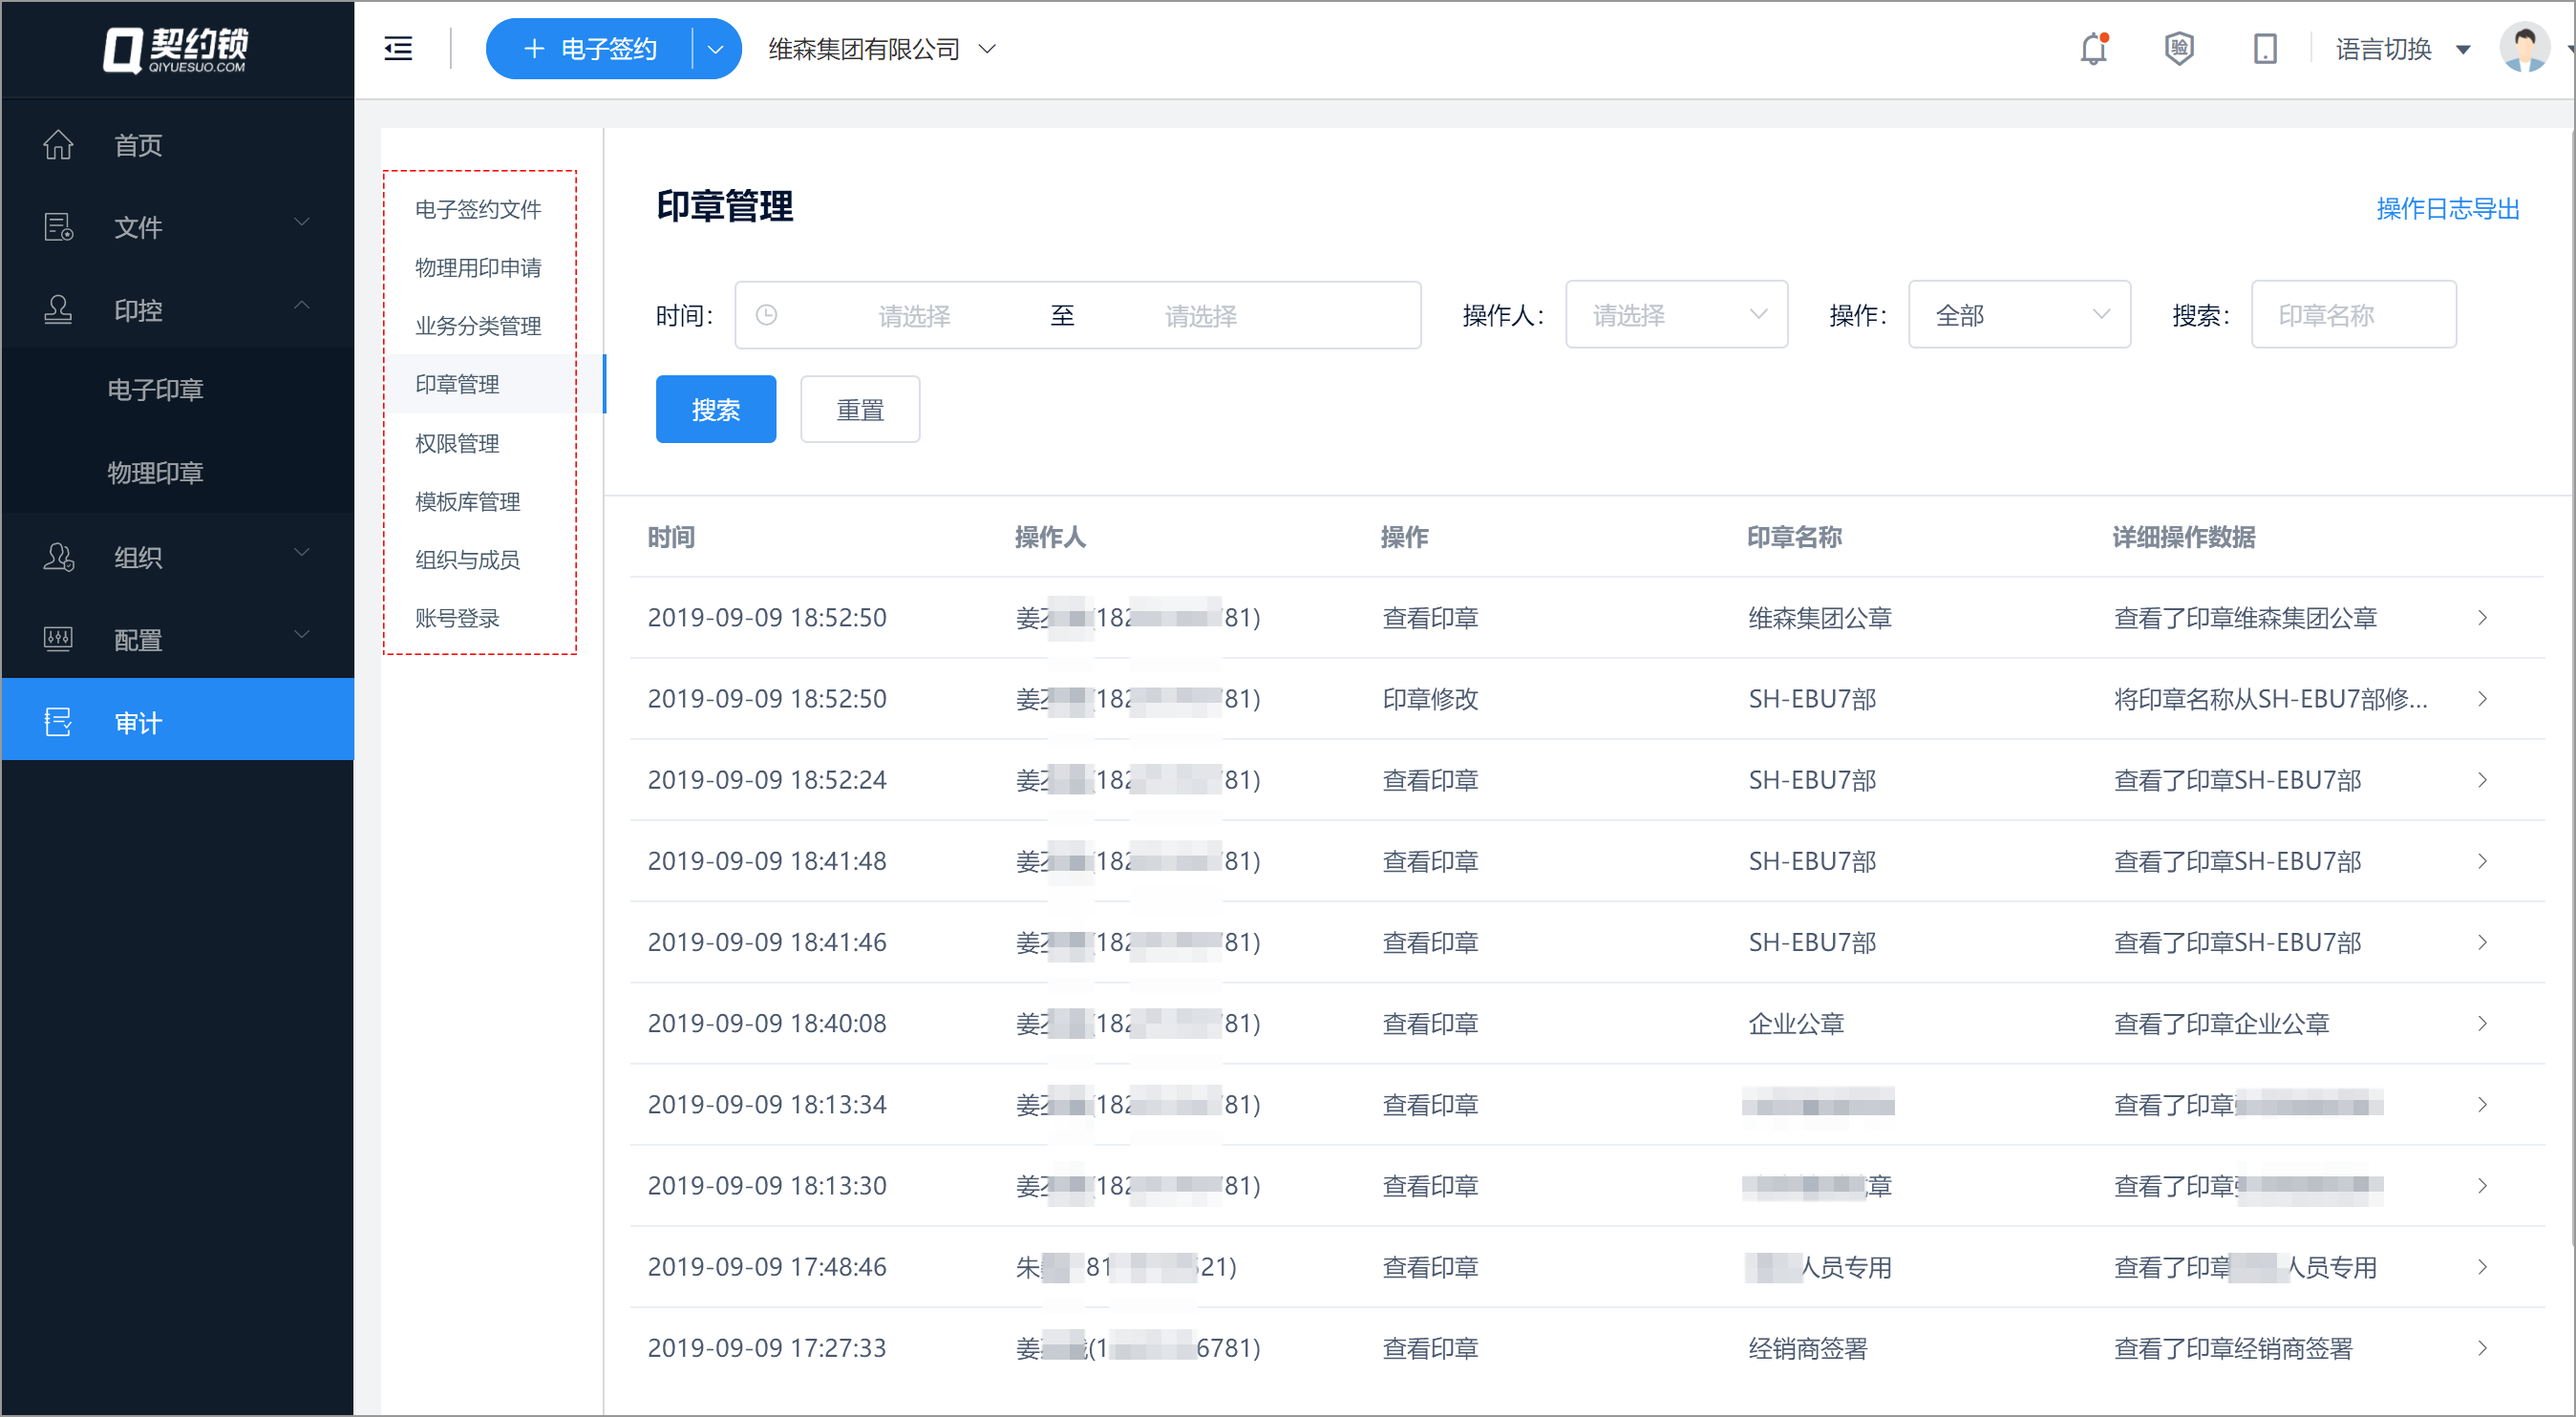2576x1417 pixels.
Task: Open the shield verification icon
Action: point(2179,49)
